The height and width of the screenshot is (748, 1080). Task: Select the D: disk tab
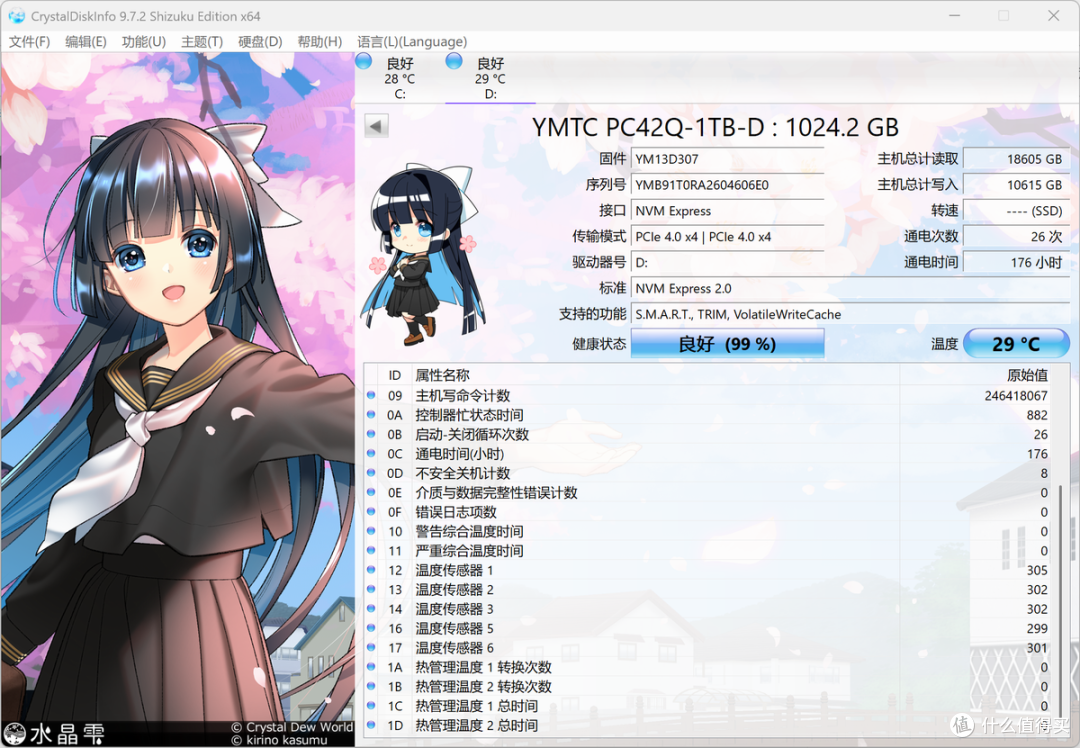tap(490, 78)
